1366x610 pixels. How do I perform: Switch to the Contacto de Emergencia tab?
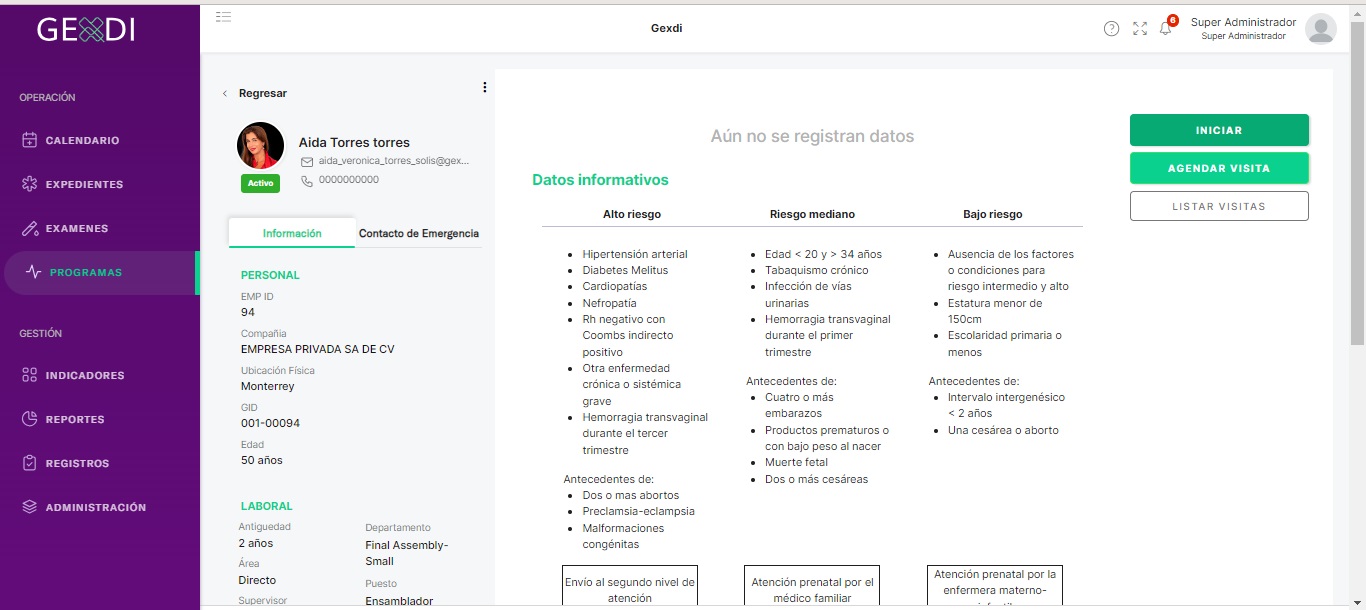pos(418,233)
